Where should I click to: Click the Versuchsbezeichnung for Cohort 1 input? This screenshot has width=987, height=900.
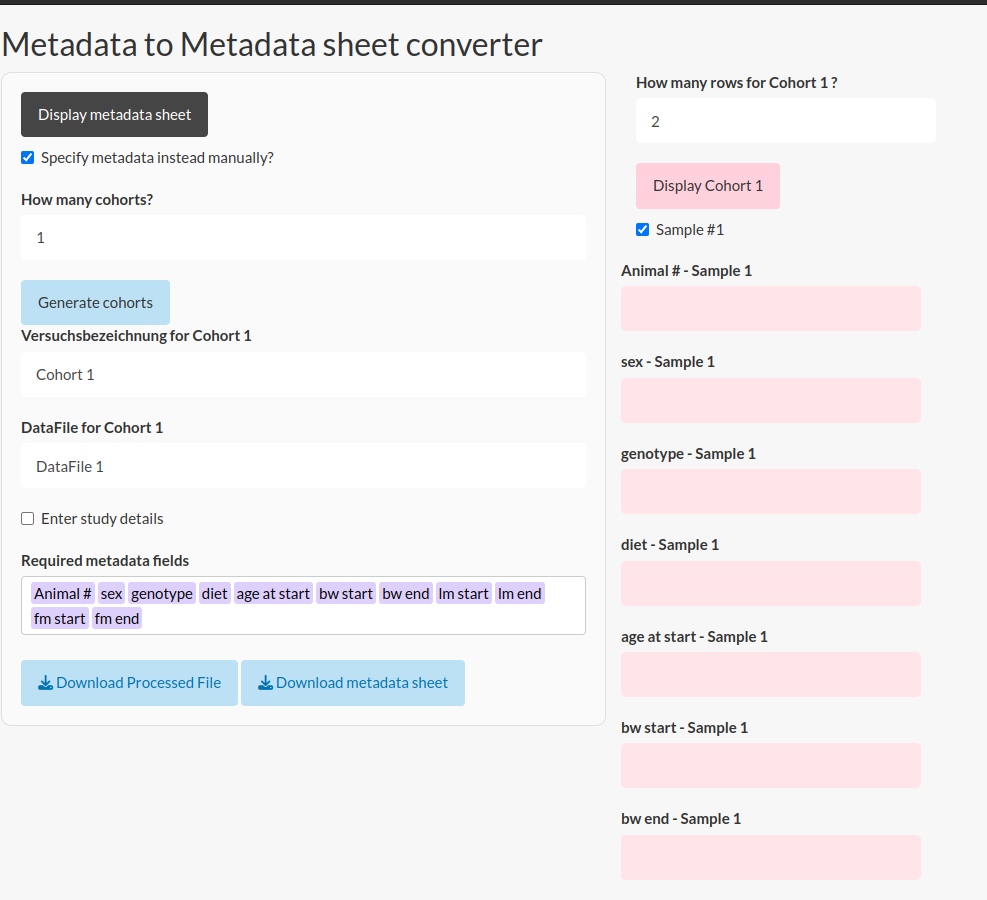(x=303, y=374)
